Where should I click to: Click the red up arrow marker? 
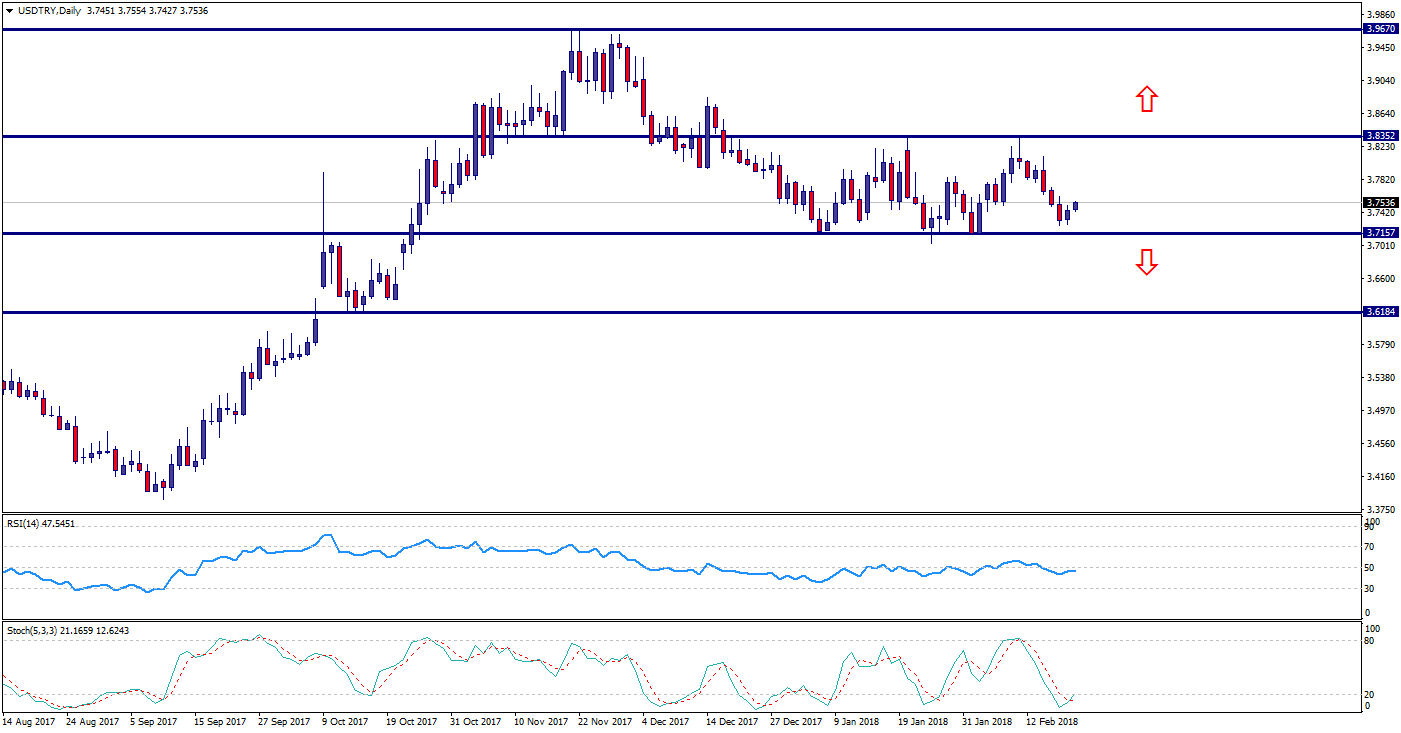[x=1146, y=98]
